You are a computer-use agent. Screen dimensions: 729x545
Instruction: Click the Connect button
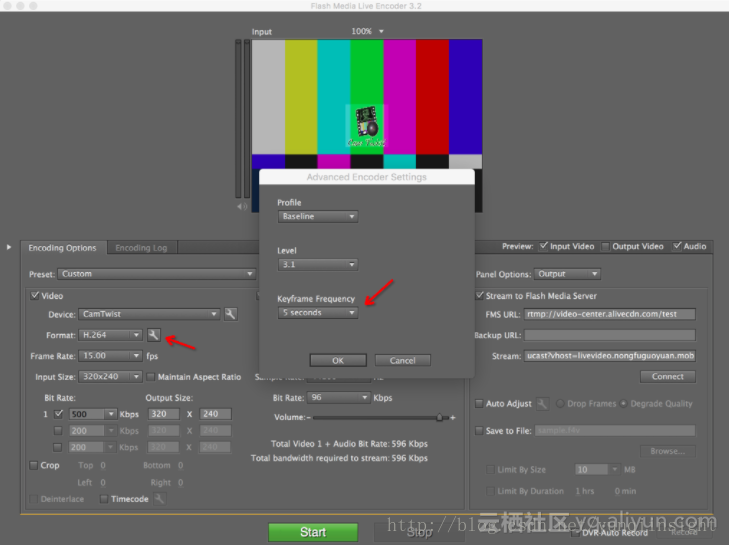[668, 377]
